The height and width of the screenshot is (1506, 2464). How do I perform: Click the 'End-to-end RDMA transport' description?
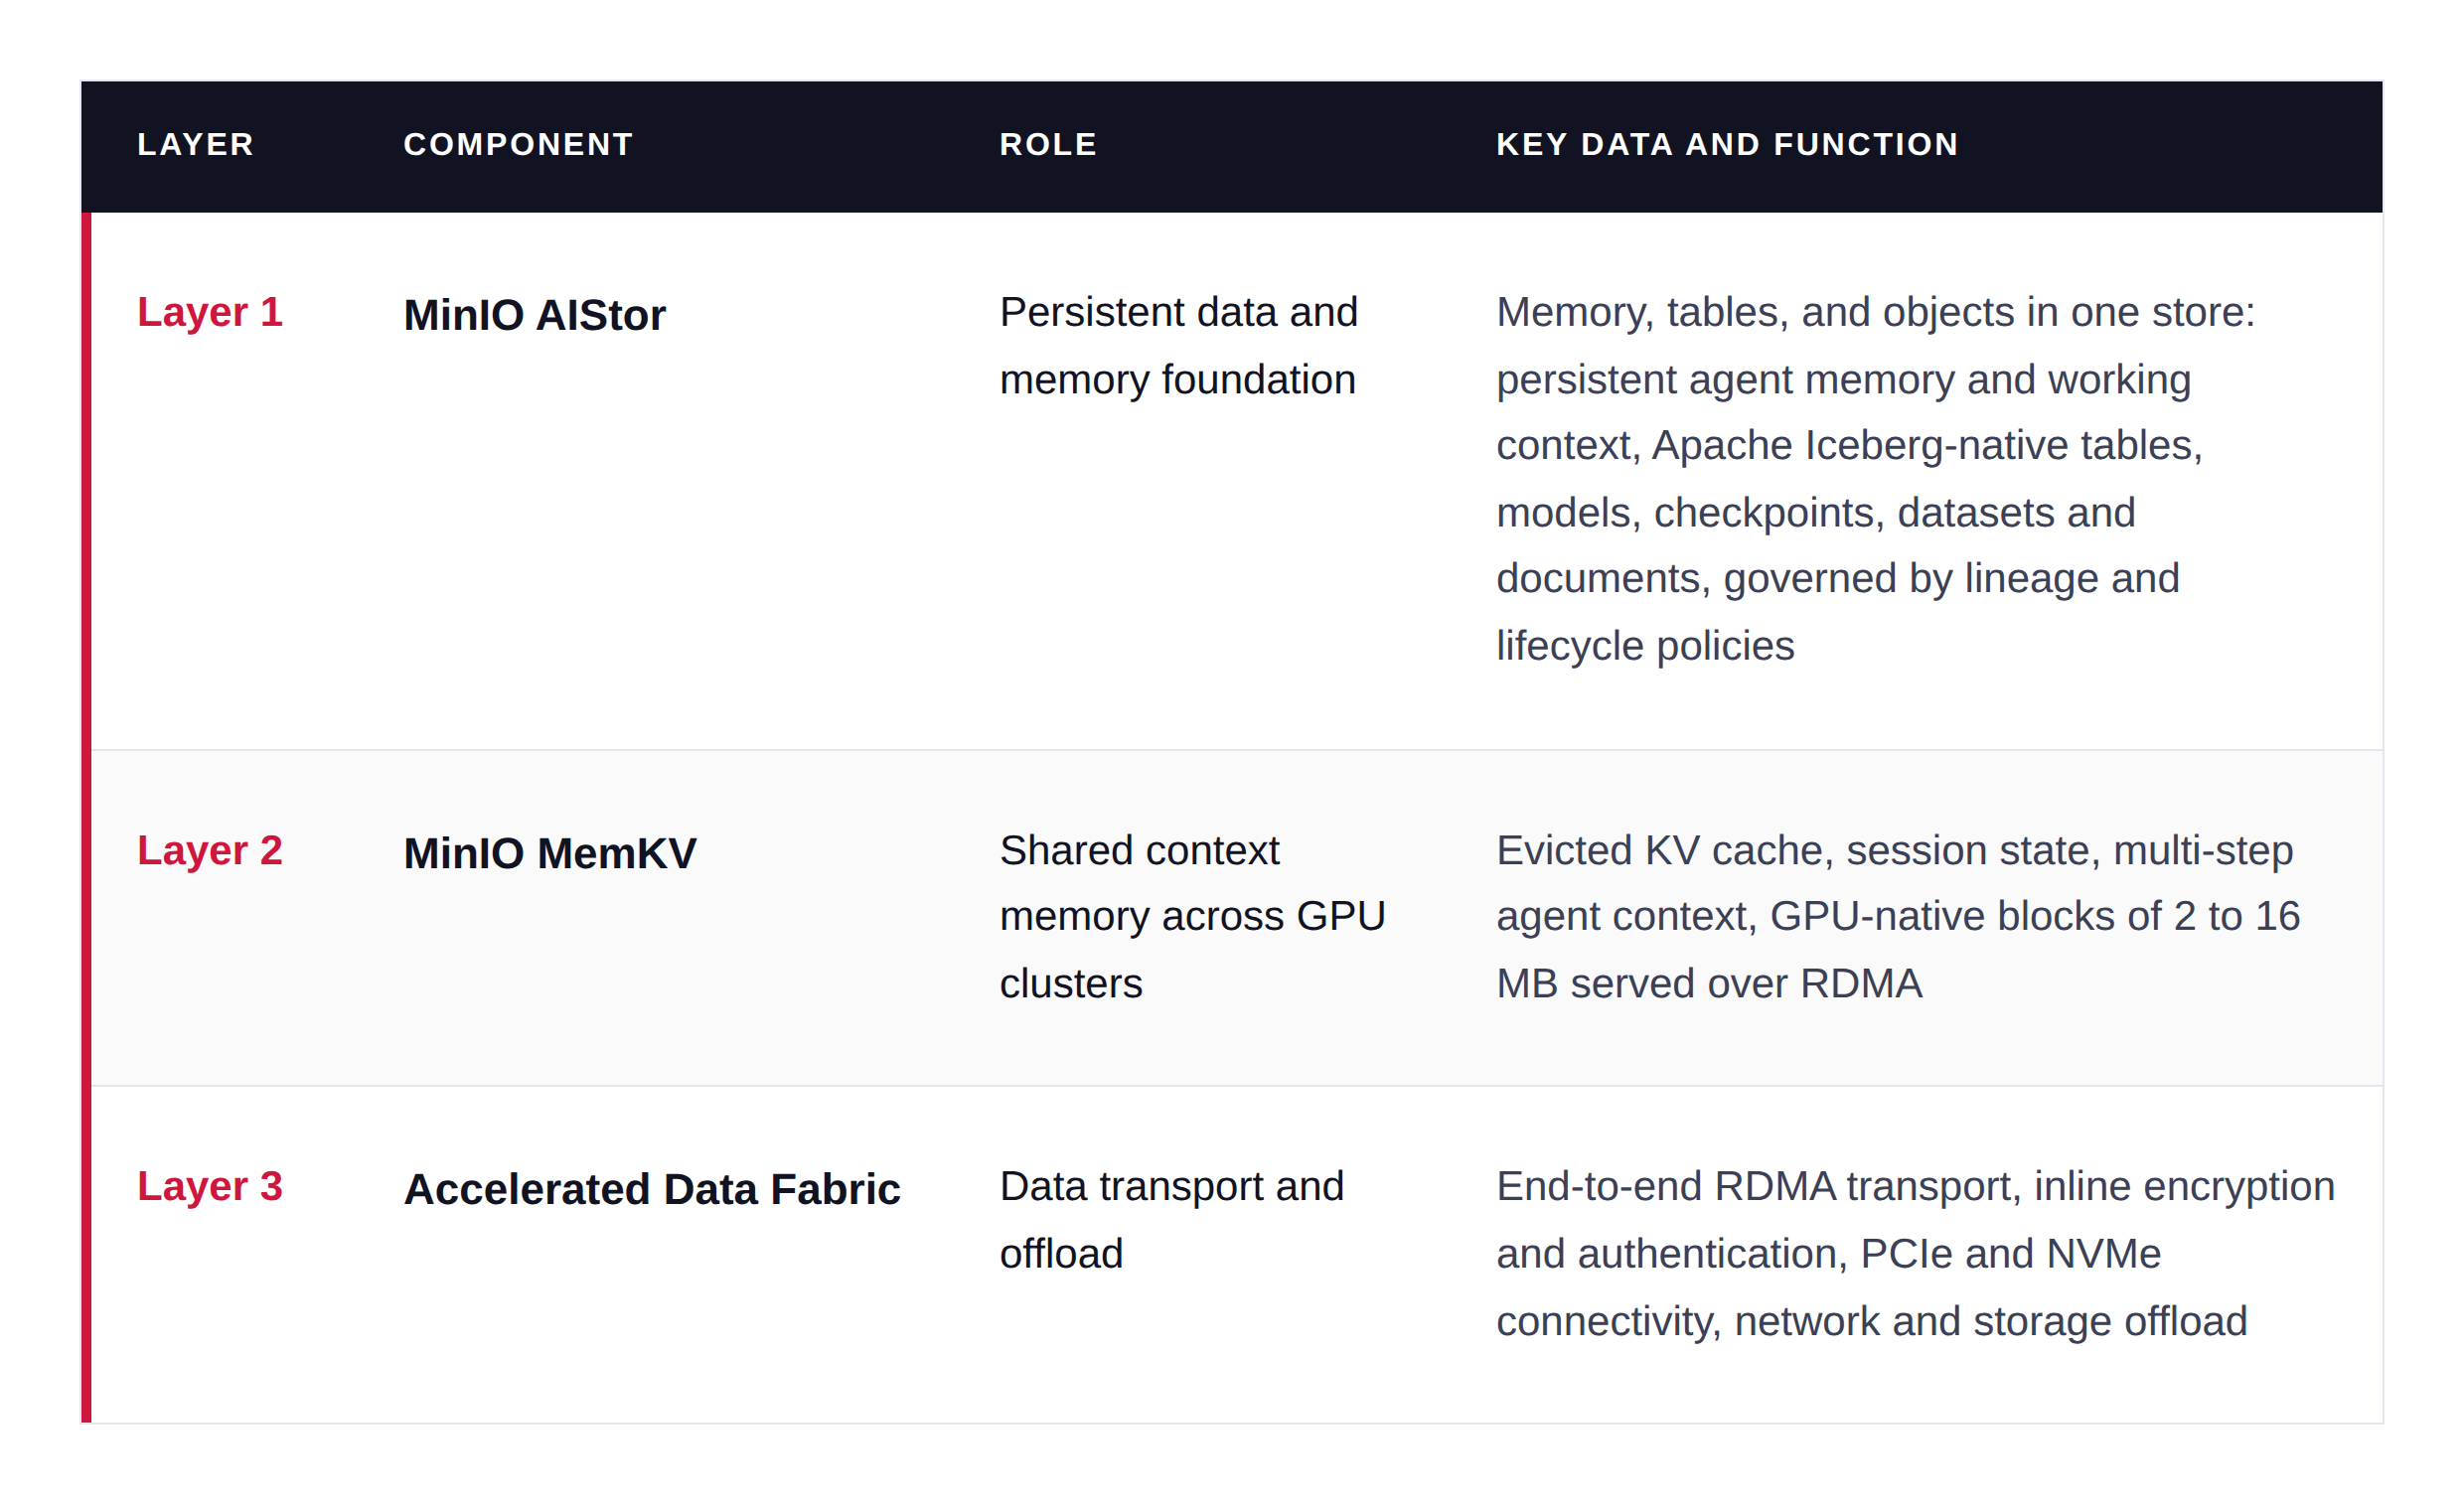(1915, 1254)
